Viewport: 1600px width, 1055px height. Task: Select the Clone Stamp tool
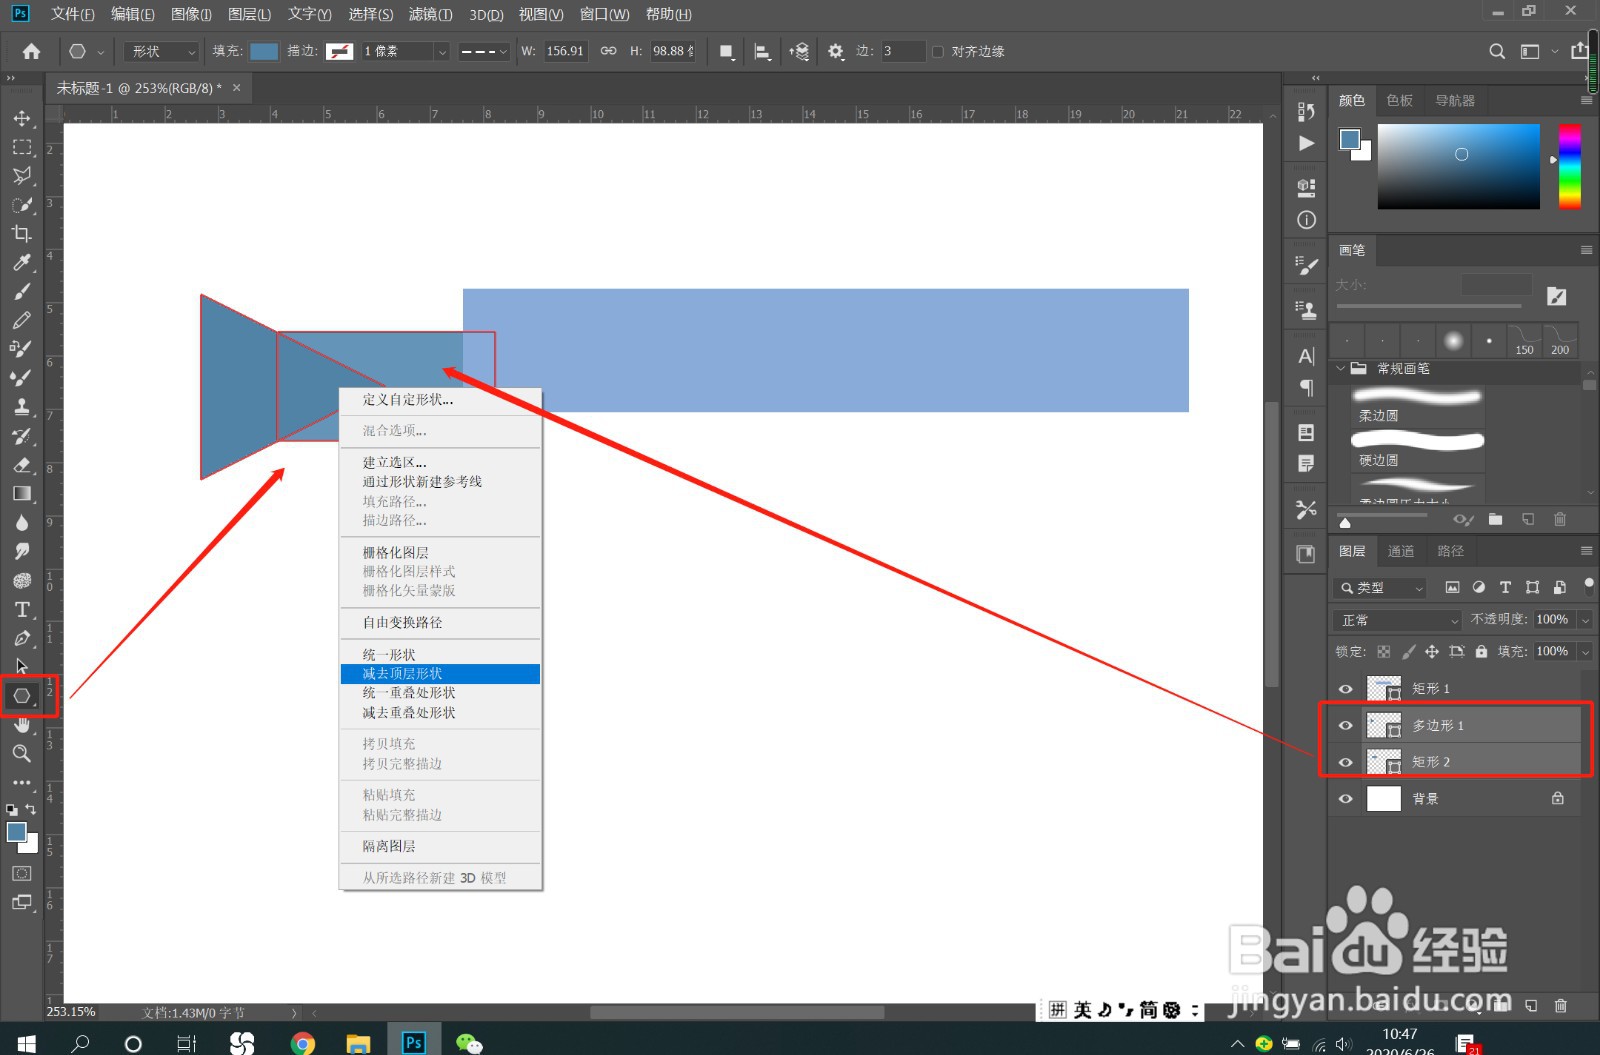(x=21, y=407)
